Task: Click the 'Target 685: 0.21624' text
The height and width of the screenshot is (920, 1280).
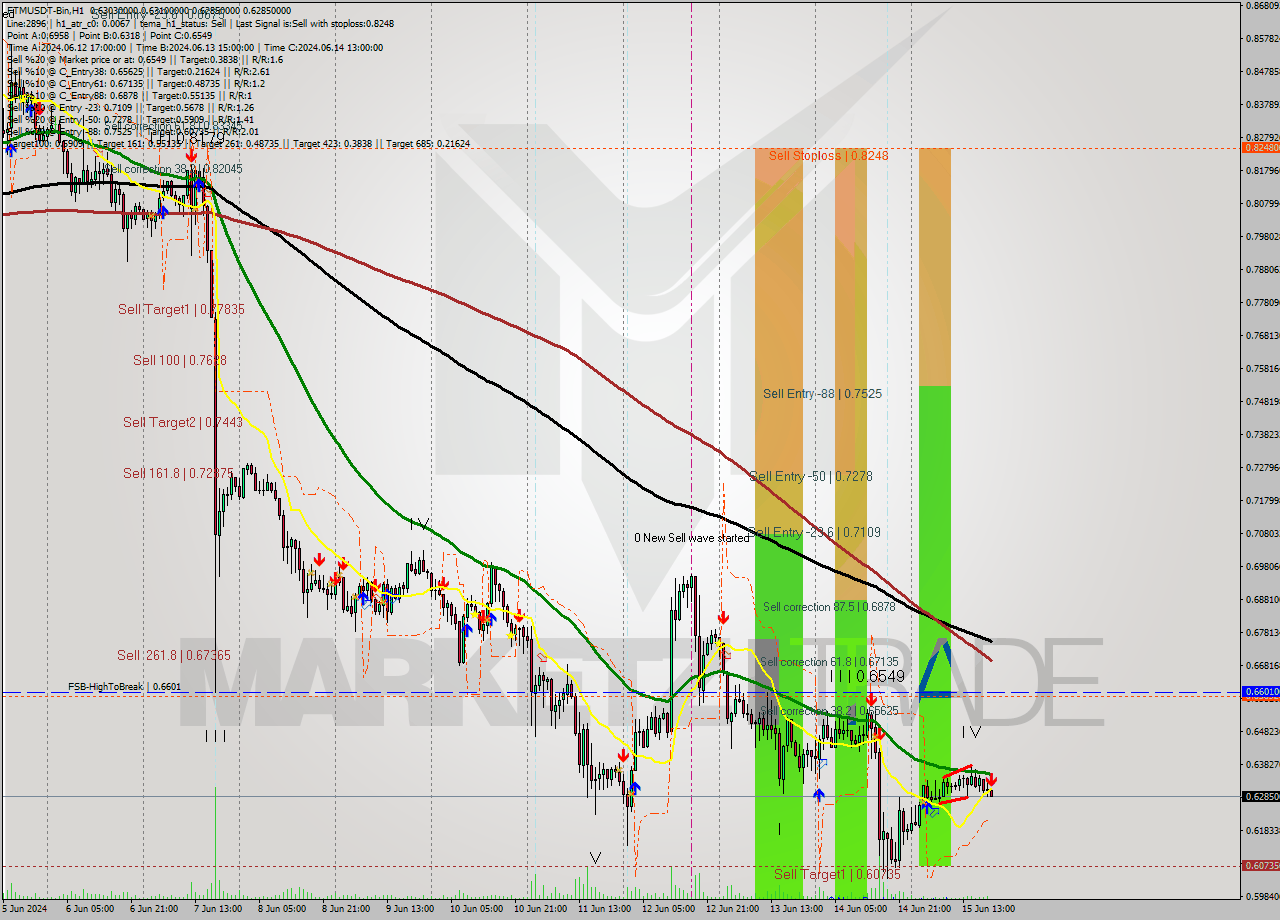Action: point(428,144)
